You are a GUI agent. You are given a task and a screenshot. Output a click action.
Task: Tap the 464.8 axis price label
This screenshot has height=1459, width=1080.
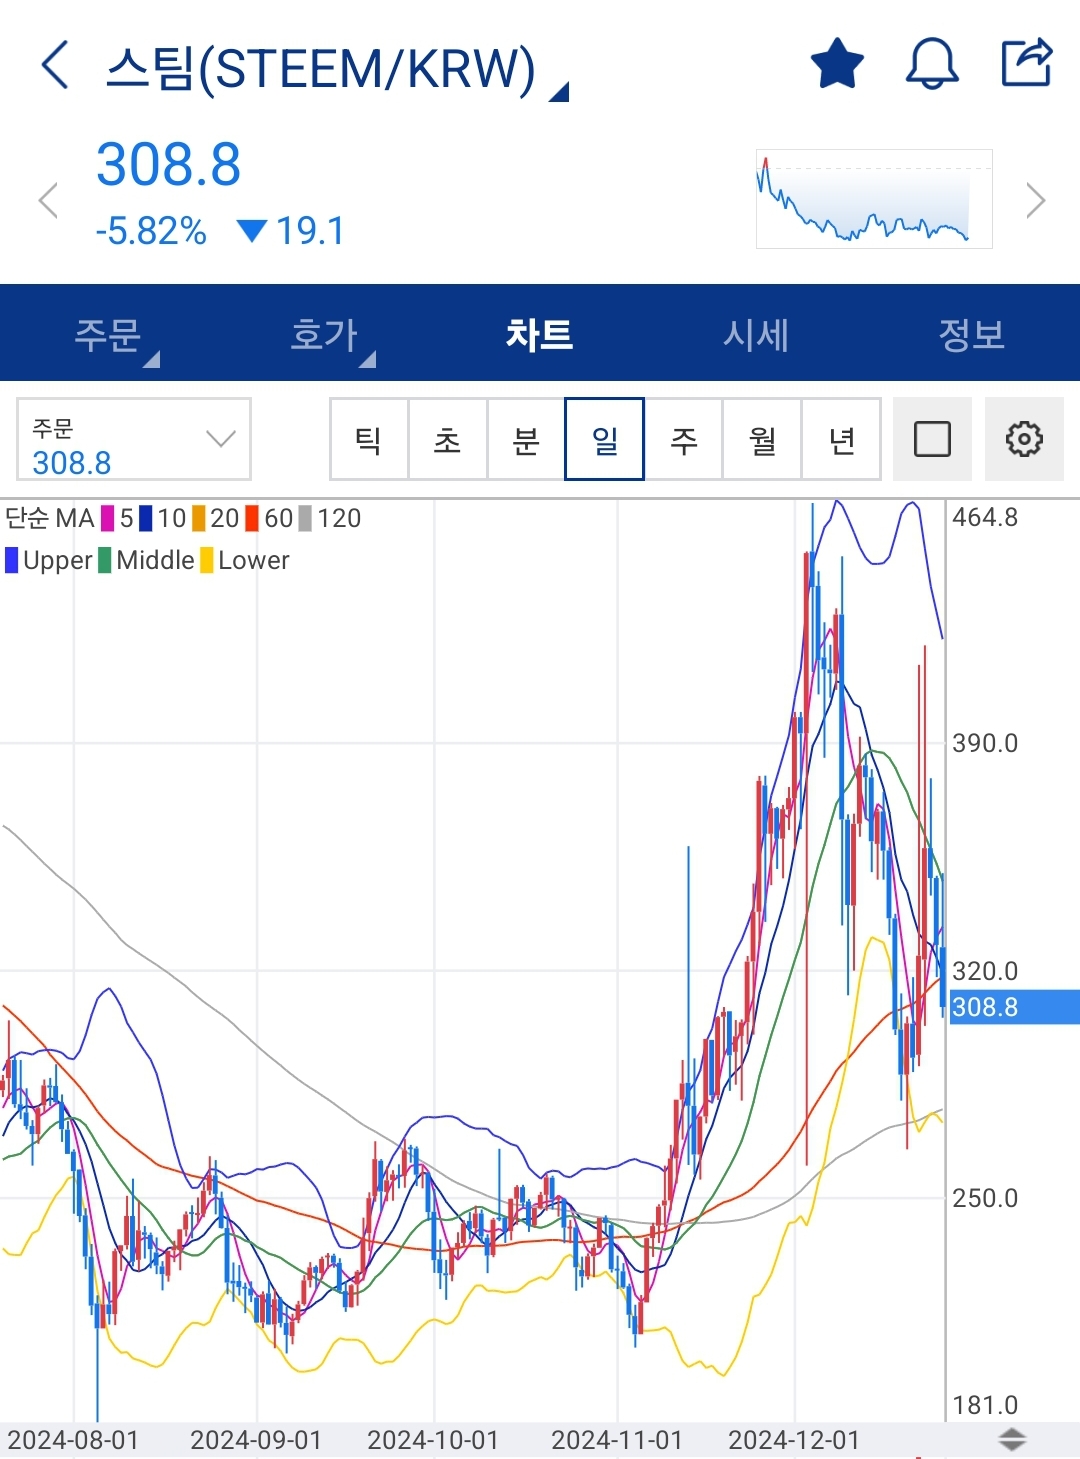click(x=985, y=517)
